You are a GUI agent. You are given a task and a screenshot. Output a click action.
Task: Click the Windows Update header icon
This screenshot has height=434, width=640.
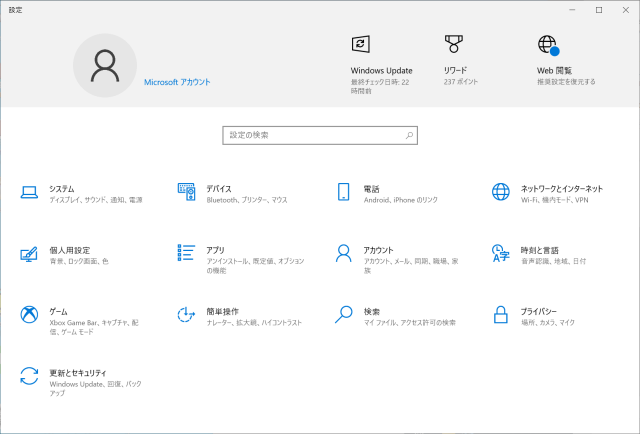point(361,44)
